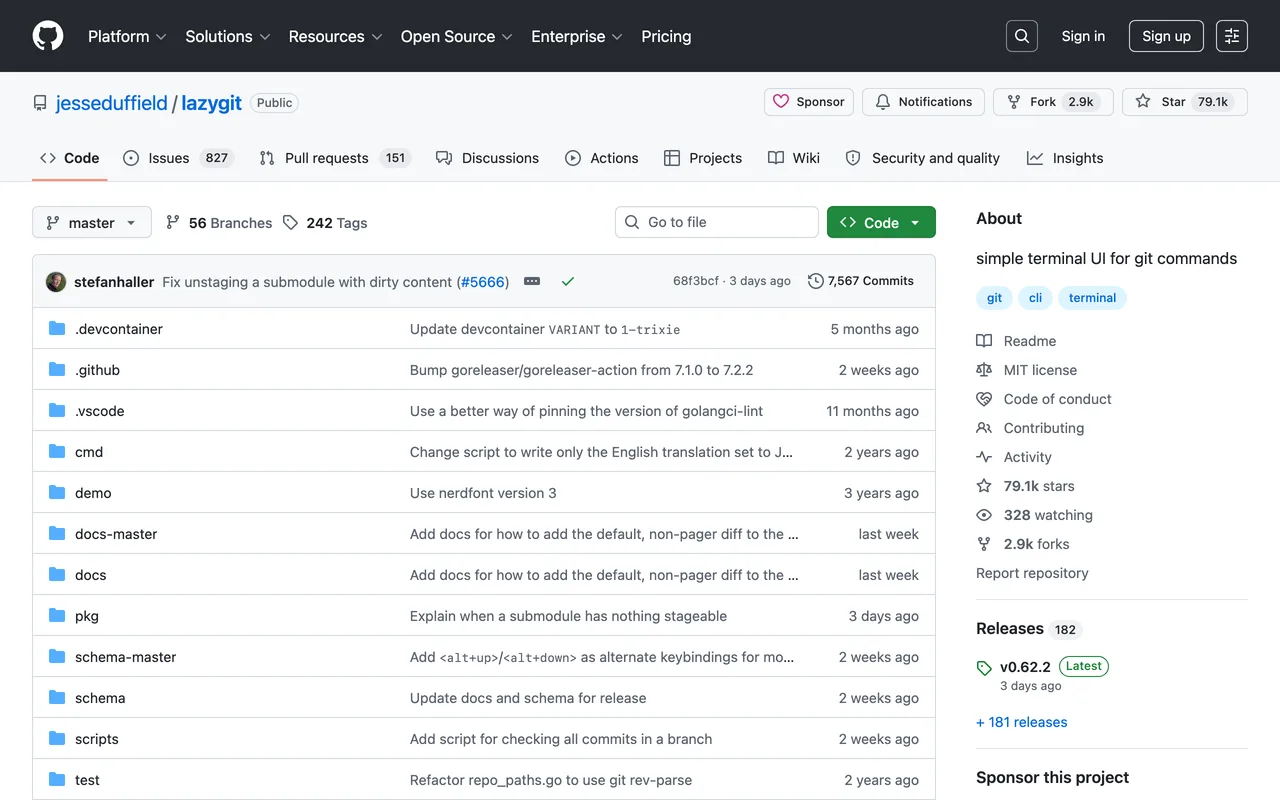1280x800 pixels.
Task: Open the Security and quality tab
Action: point(922,158)
